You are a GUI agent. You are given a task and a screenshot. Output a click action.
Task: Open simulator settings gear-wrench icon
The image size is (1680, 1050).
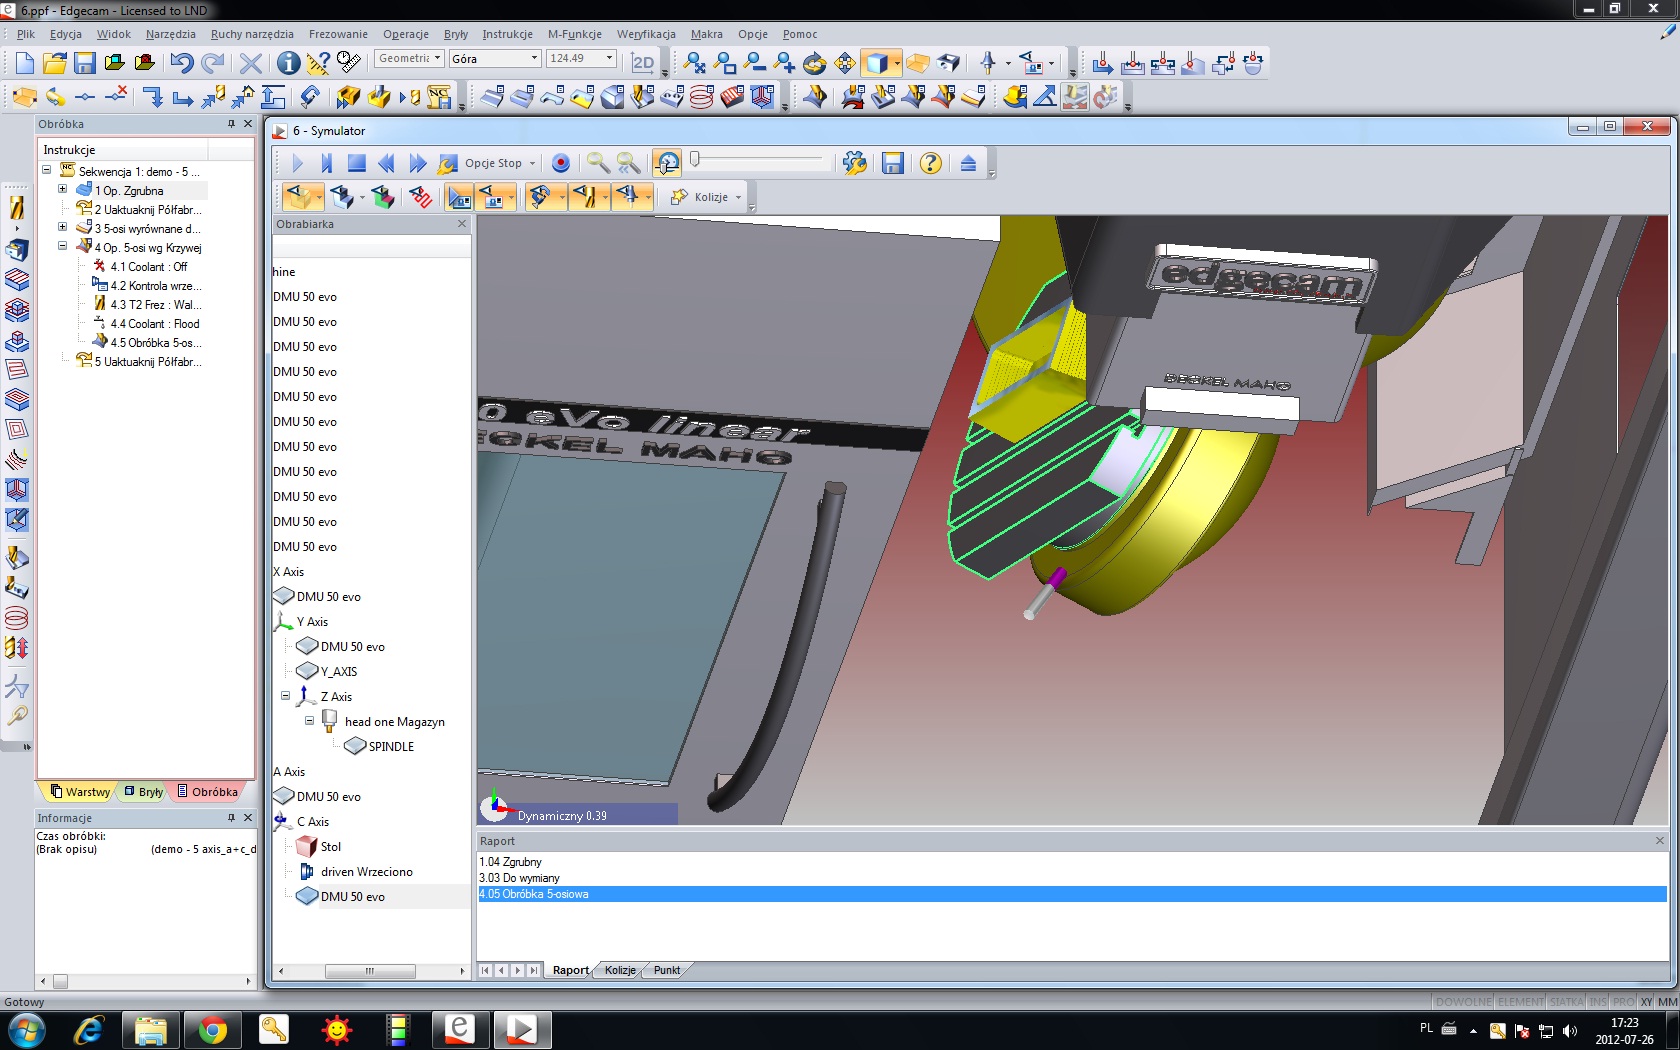click(x=855, y=163)
